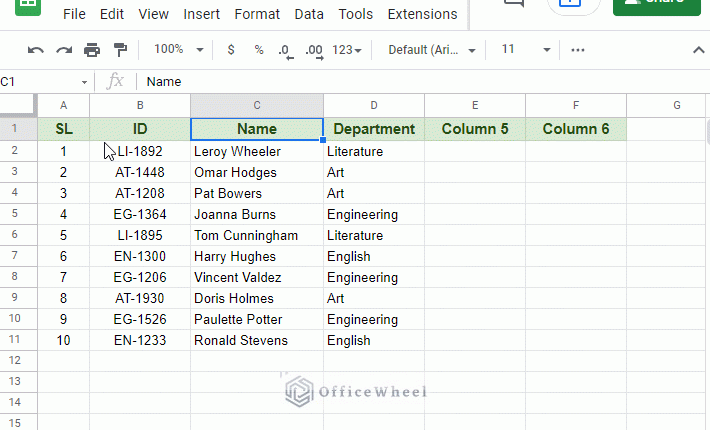Select the Paint format roller icon
Screen dimensions: 710x430
[x=120, y=50]
